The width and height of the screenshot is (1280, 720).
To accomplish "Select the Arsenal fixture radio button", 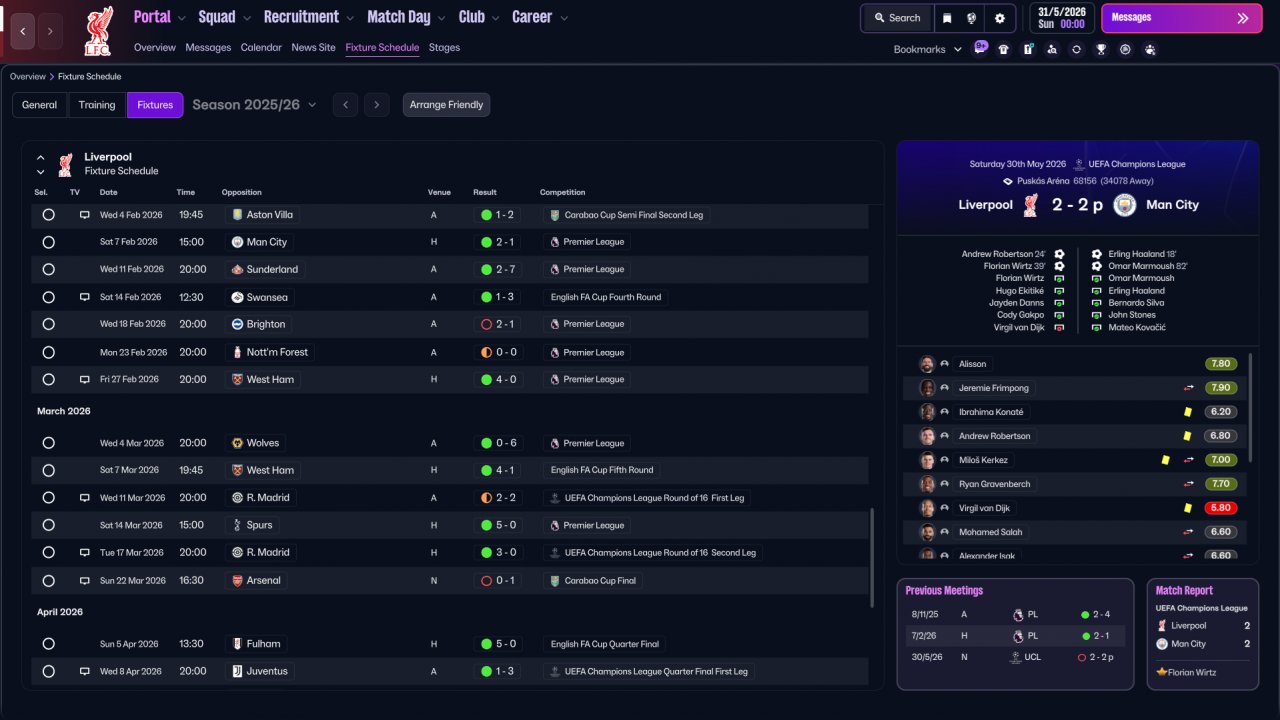I will click(x=48, y=581).
